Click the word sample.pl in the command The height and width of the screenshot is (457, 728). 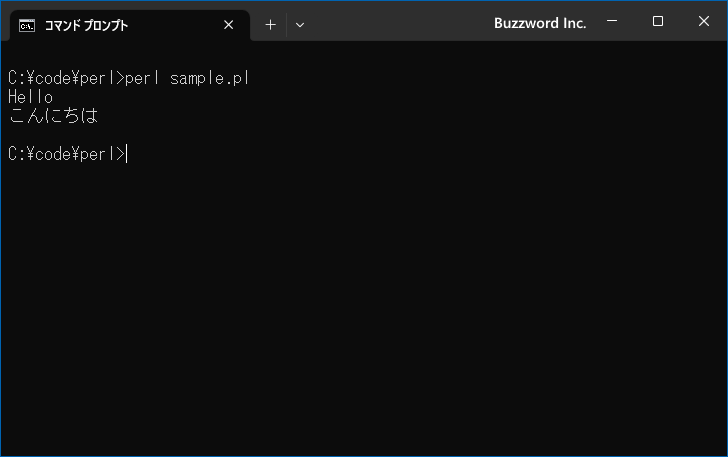click(209, 78)
